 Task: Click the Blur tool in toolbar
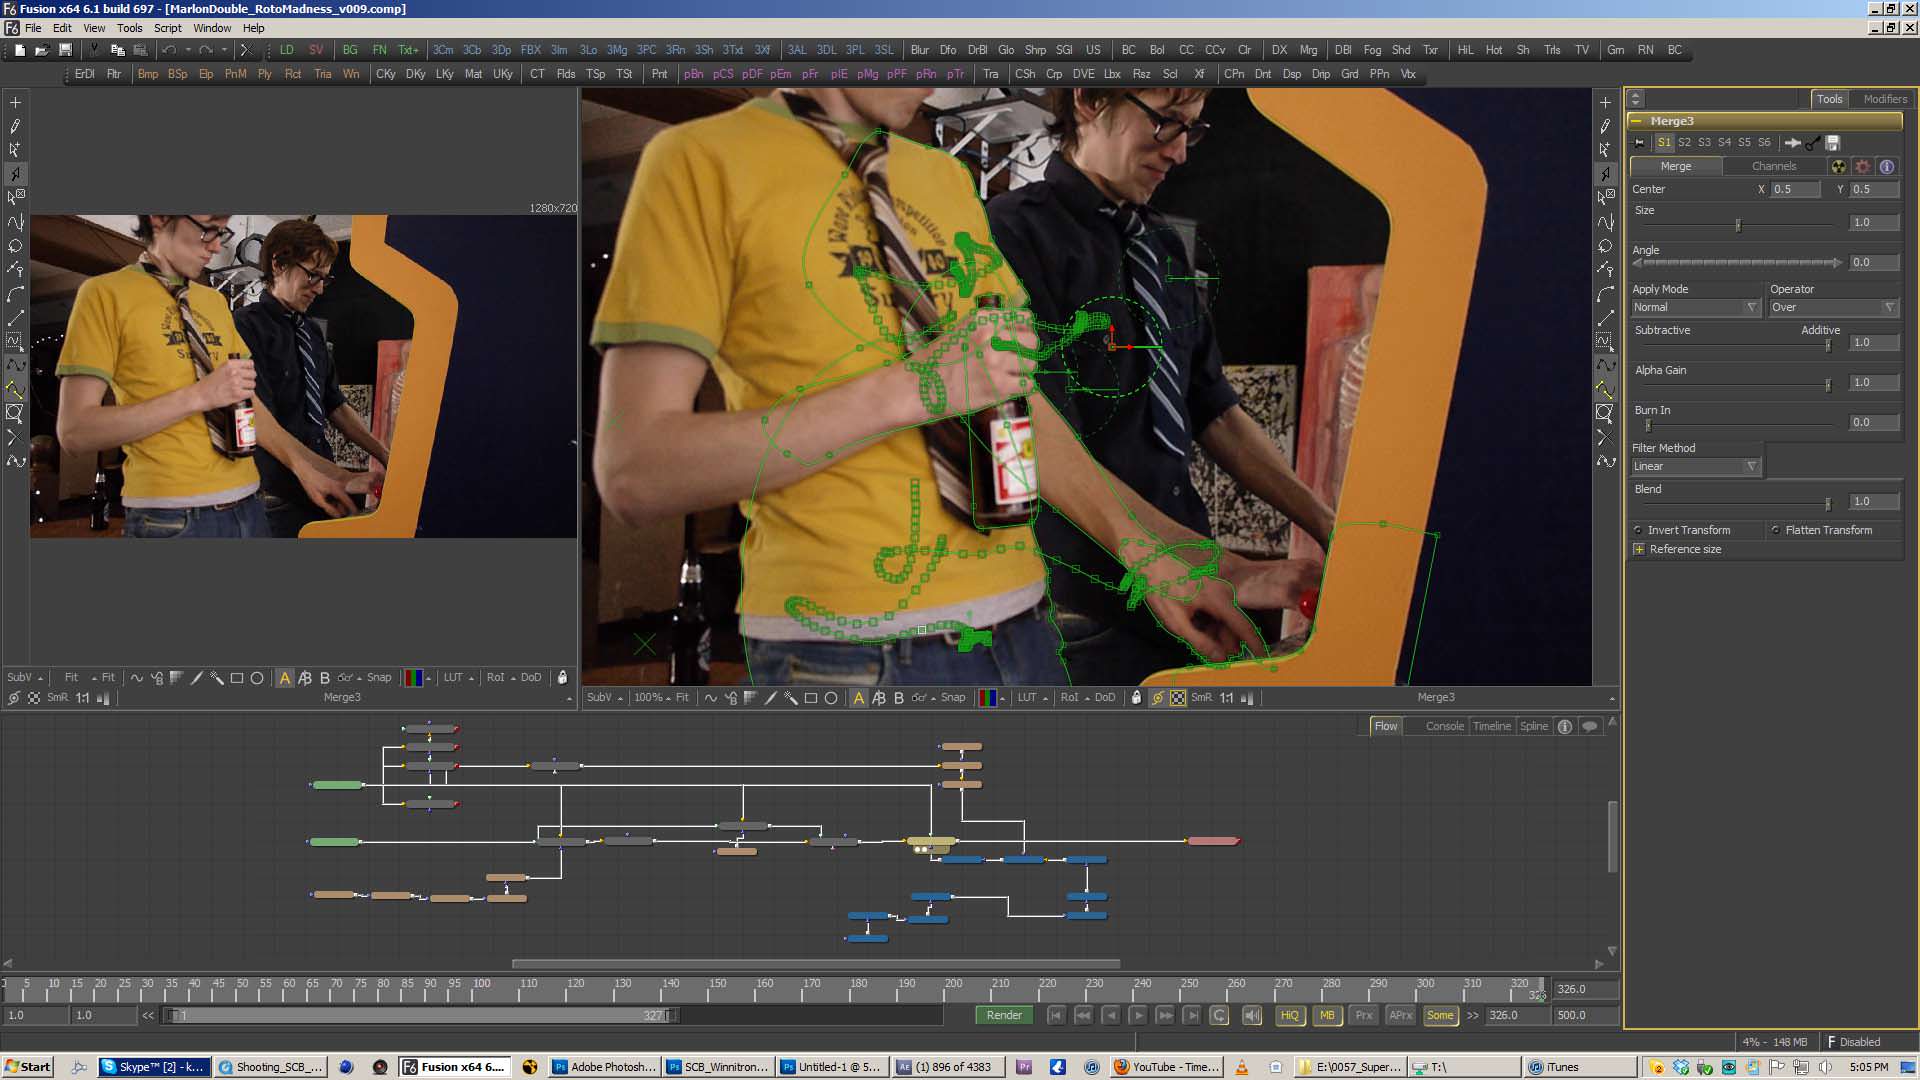pyautogui.click(x=920, y=50)
